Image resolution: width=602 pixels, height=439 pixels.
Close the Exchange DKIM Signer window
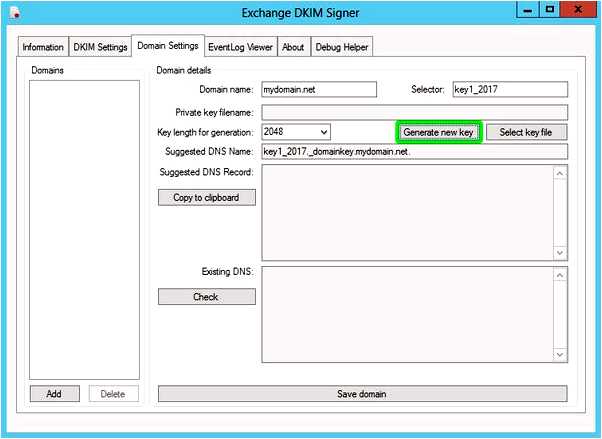point(578,10)
